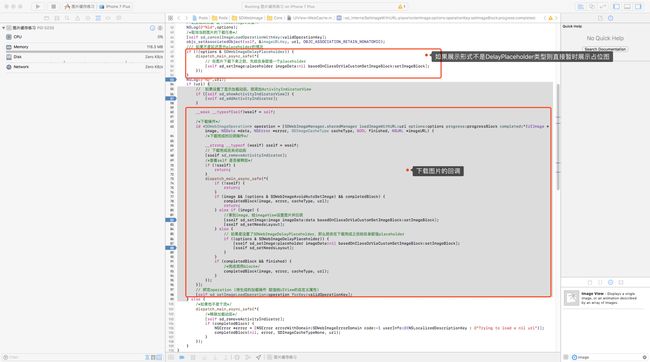Screen dimensions: 650x362
Task: Open the Code Snippet library tab
Action: [600, 282]
